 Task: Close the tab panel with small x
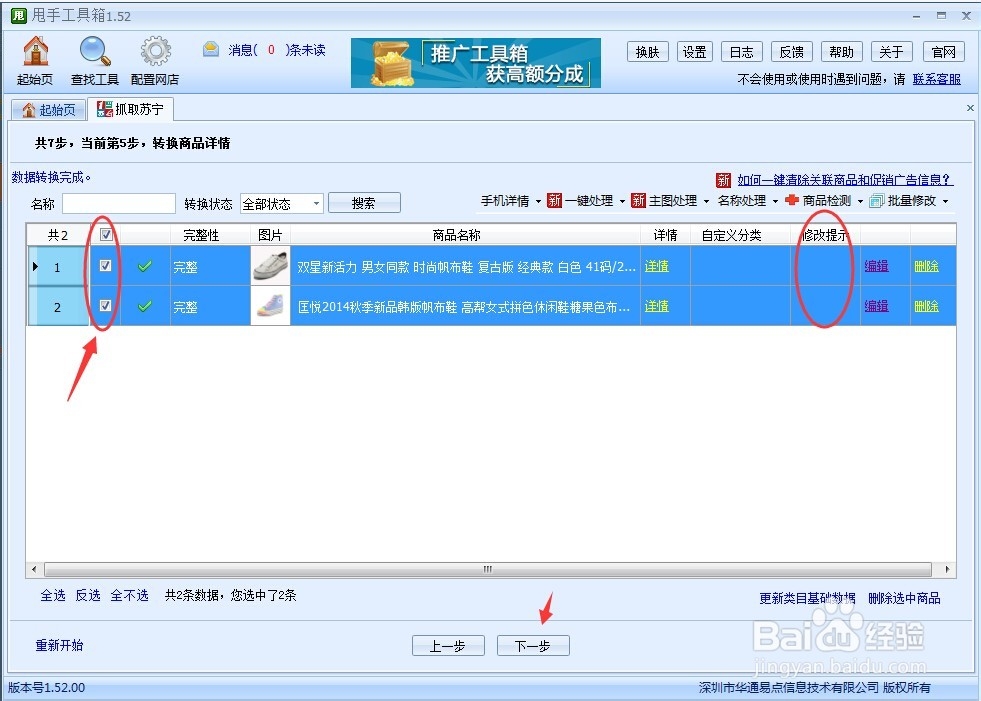970,108
